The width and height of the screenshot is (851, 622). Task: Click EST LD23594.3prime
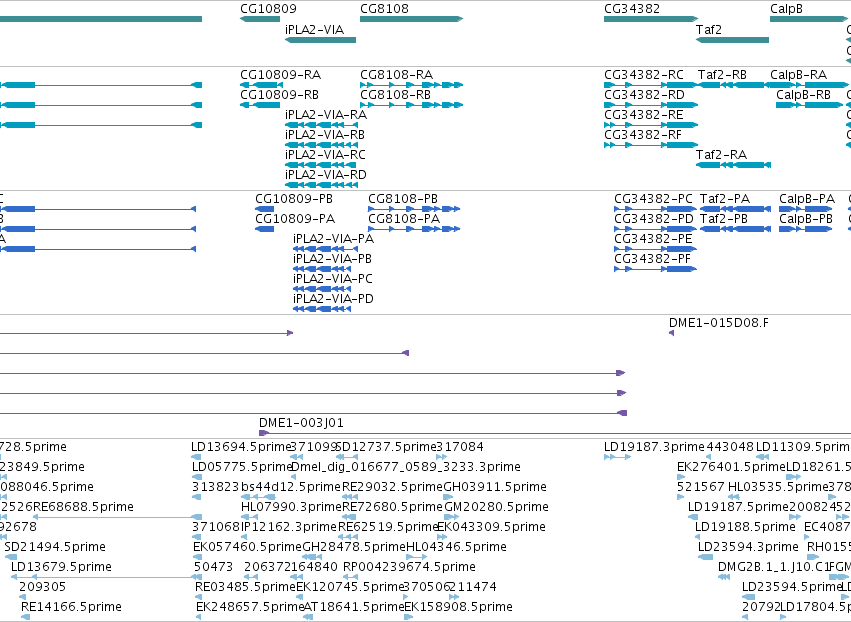pyautogui.click(x=748, y=547)
